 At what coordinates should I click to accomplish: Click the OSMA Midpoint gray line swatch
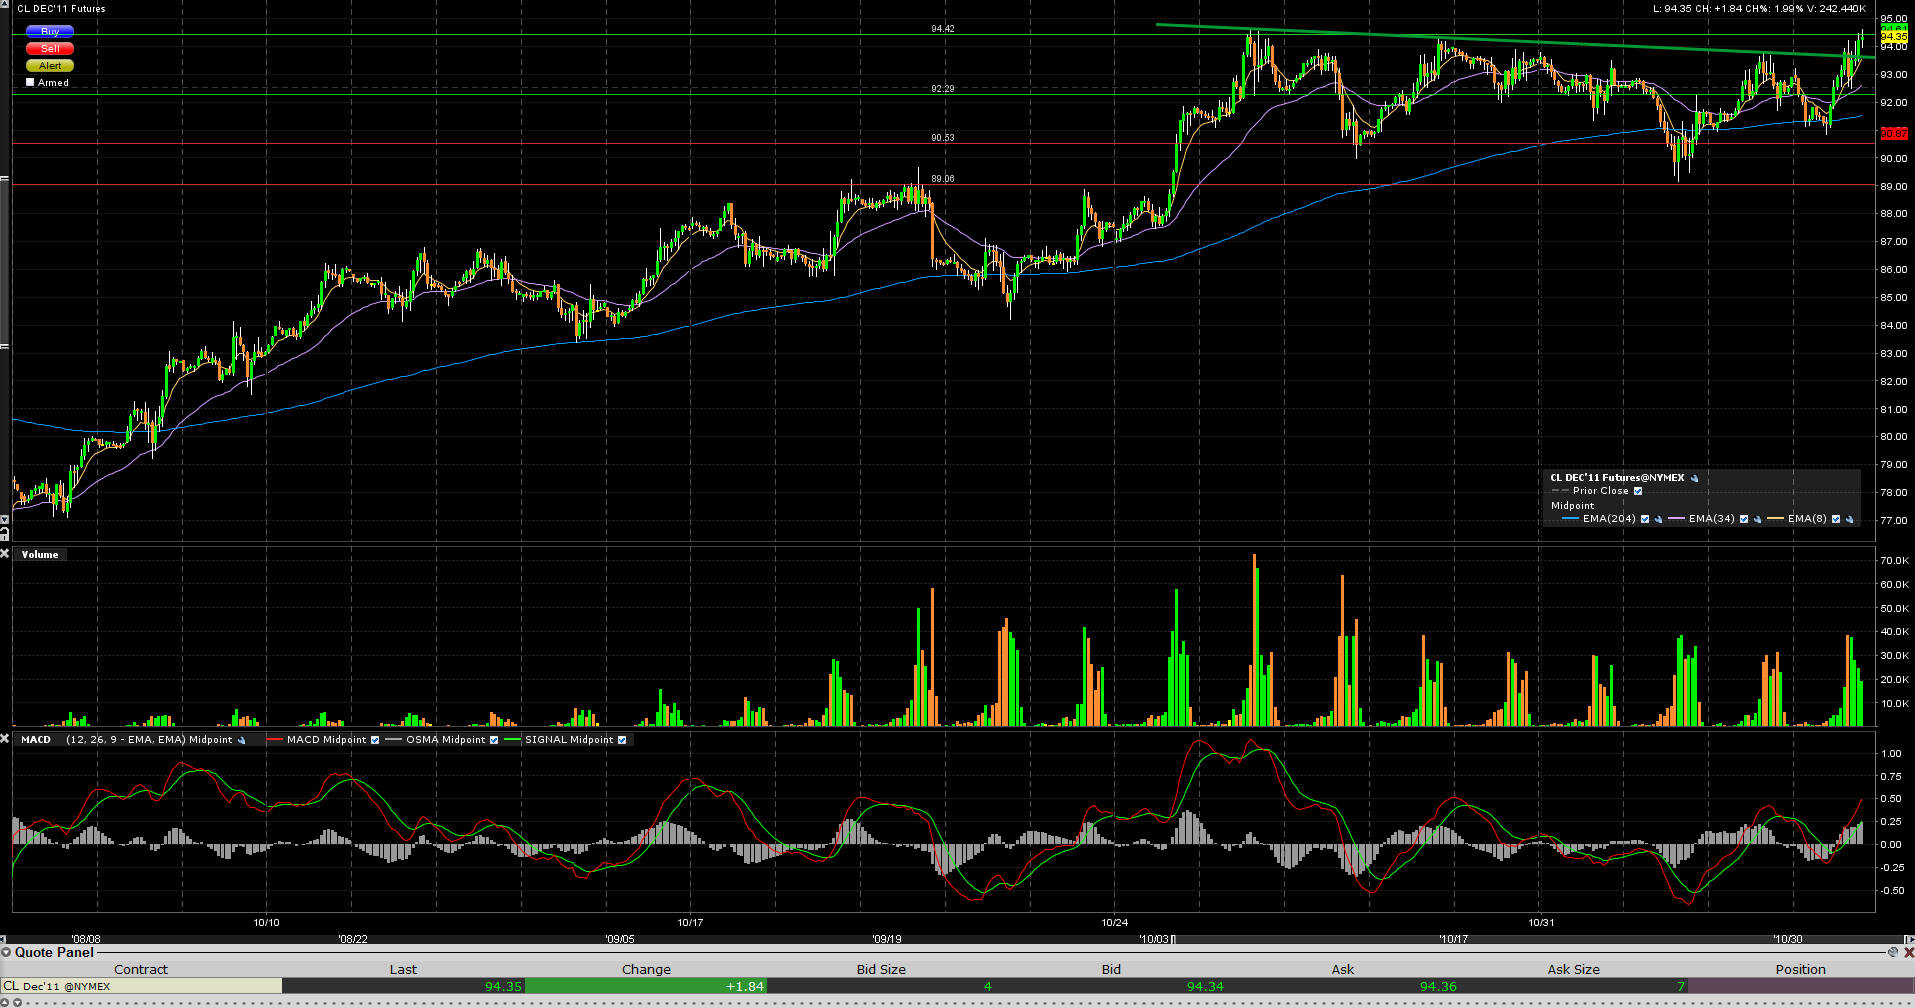tap(394, 740)
